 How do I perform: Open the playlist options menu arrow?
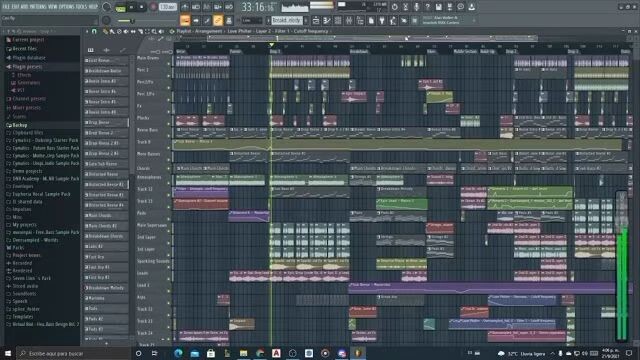87,31
